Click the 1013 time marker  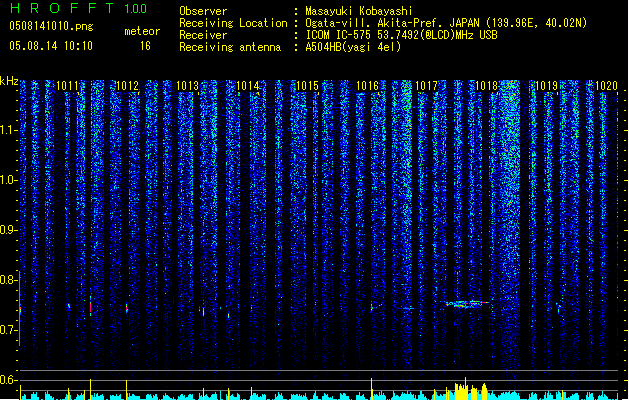pyautogui.click(x=187, y=86)
